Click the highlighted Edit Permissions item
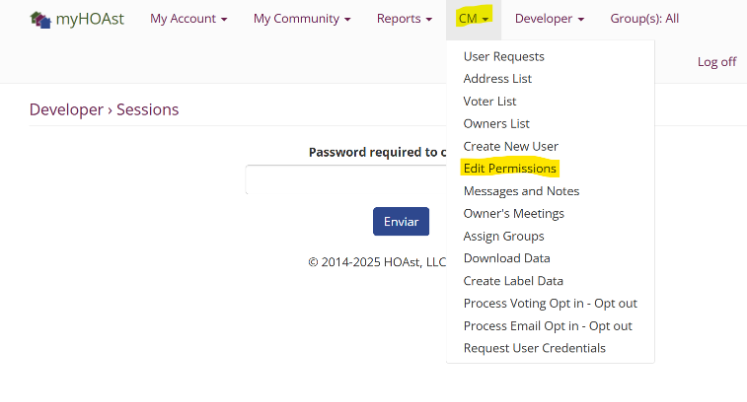This screenshot has height=402, width=747. pyautogui.click(x=510, y=168)
